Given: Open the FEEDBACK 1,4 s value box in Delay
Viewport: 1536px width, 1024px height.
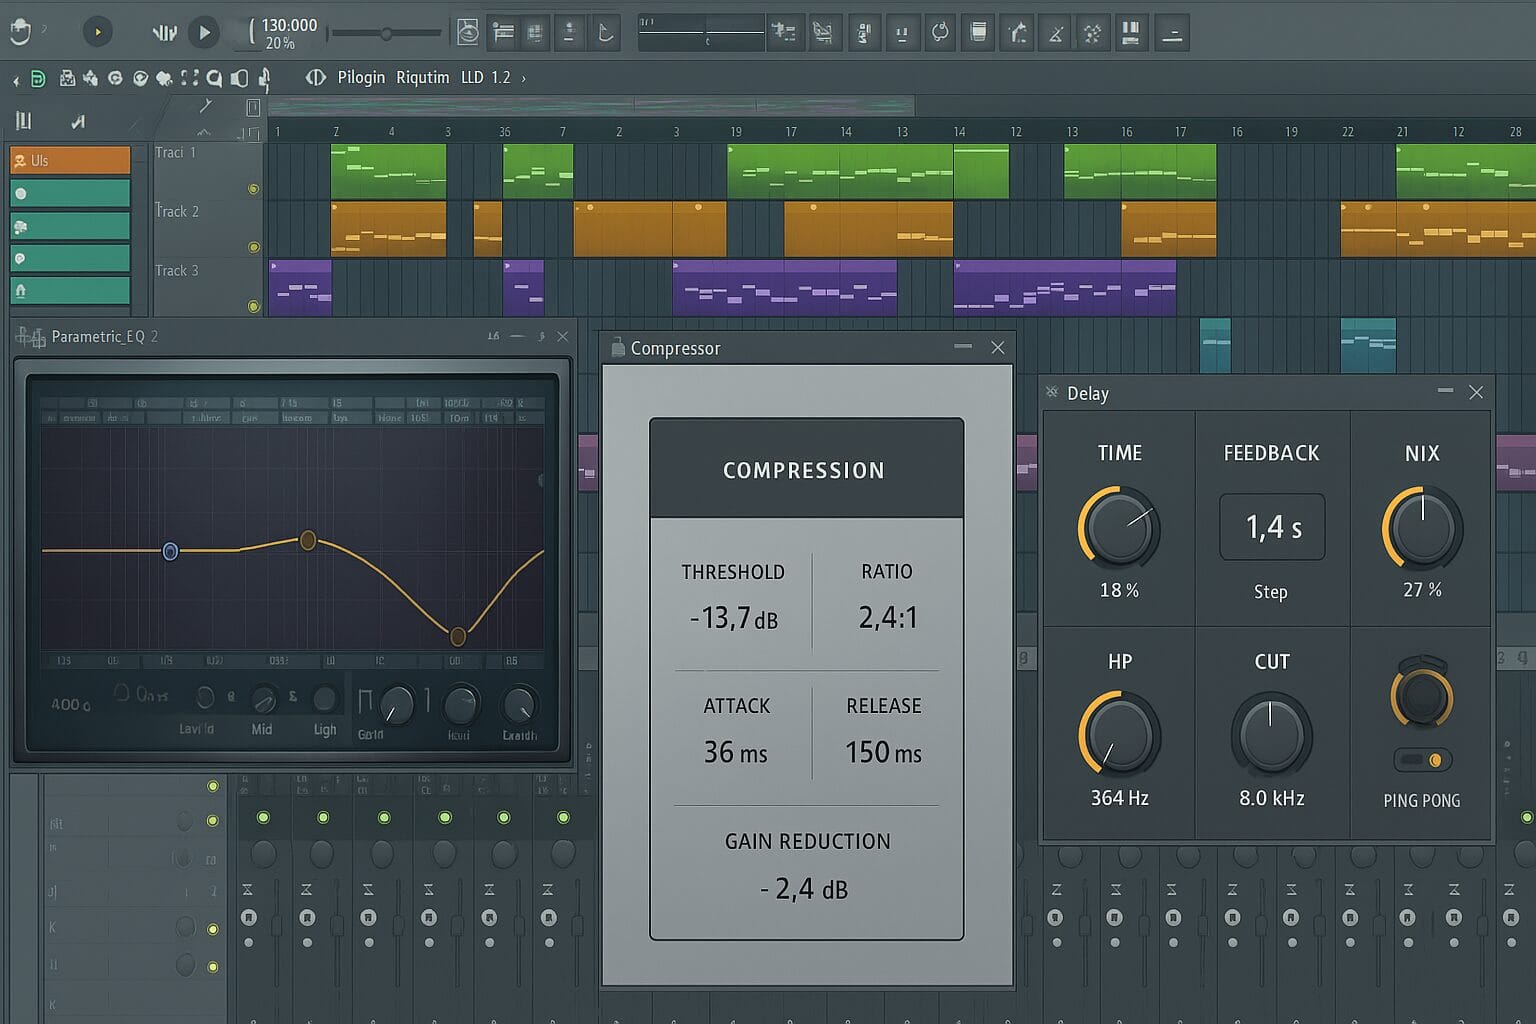Looking at the screenshot, I should coord(1272,527).
